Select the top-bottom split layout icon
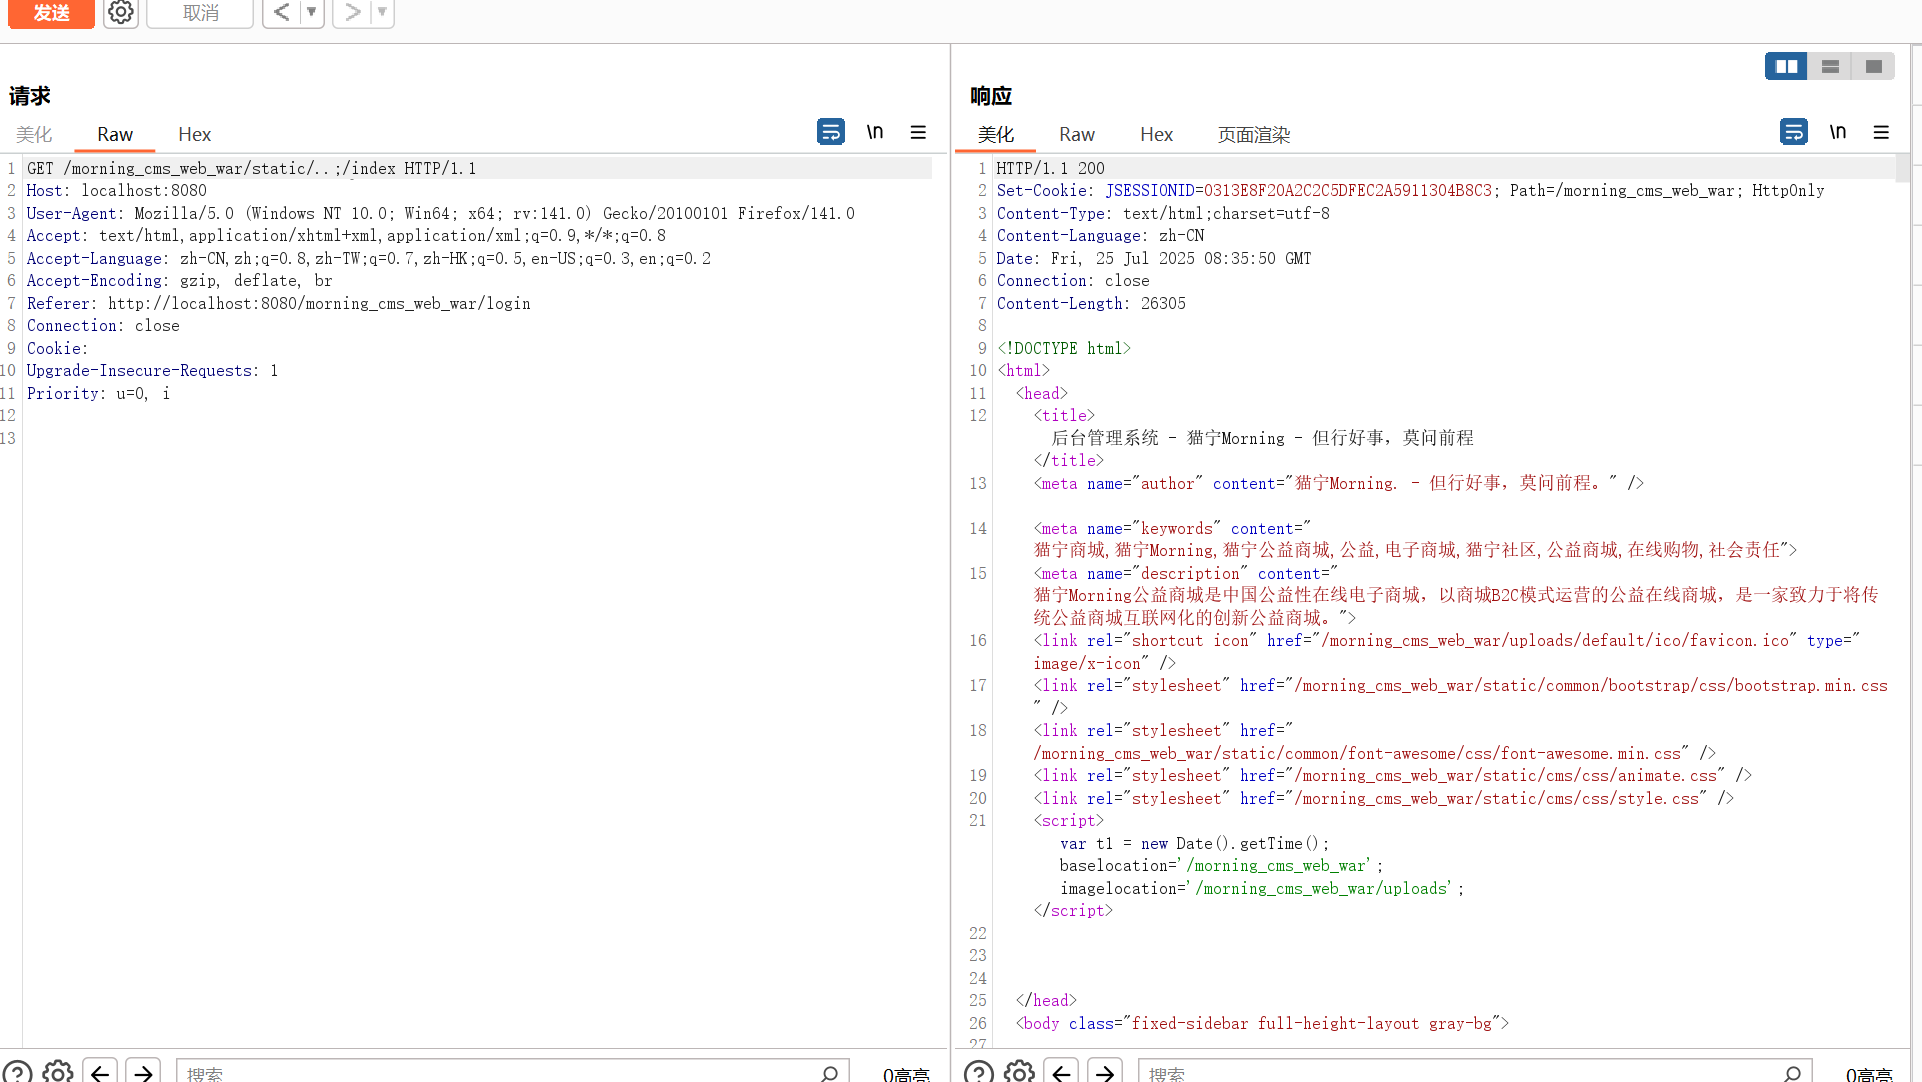The width and height of the screenshot is (1922, 1082). (1830, 66)
